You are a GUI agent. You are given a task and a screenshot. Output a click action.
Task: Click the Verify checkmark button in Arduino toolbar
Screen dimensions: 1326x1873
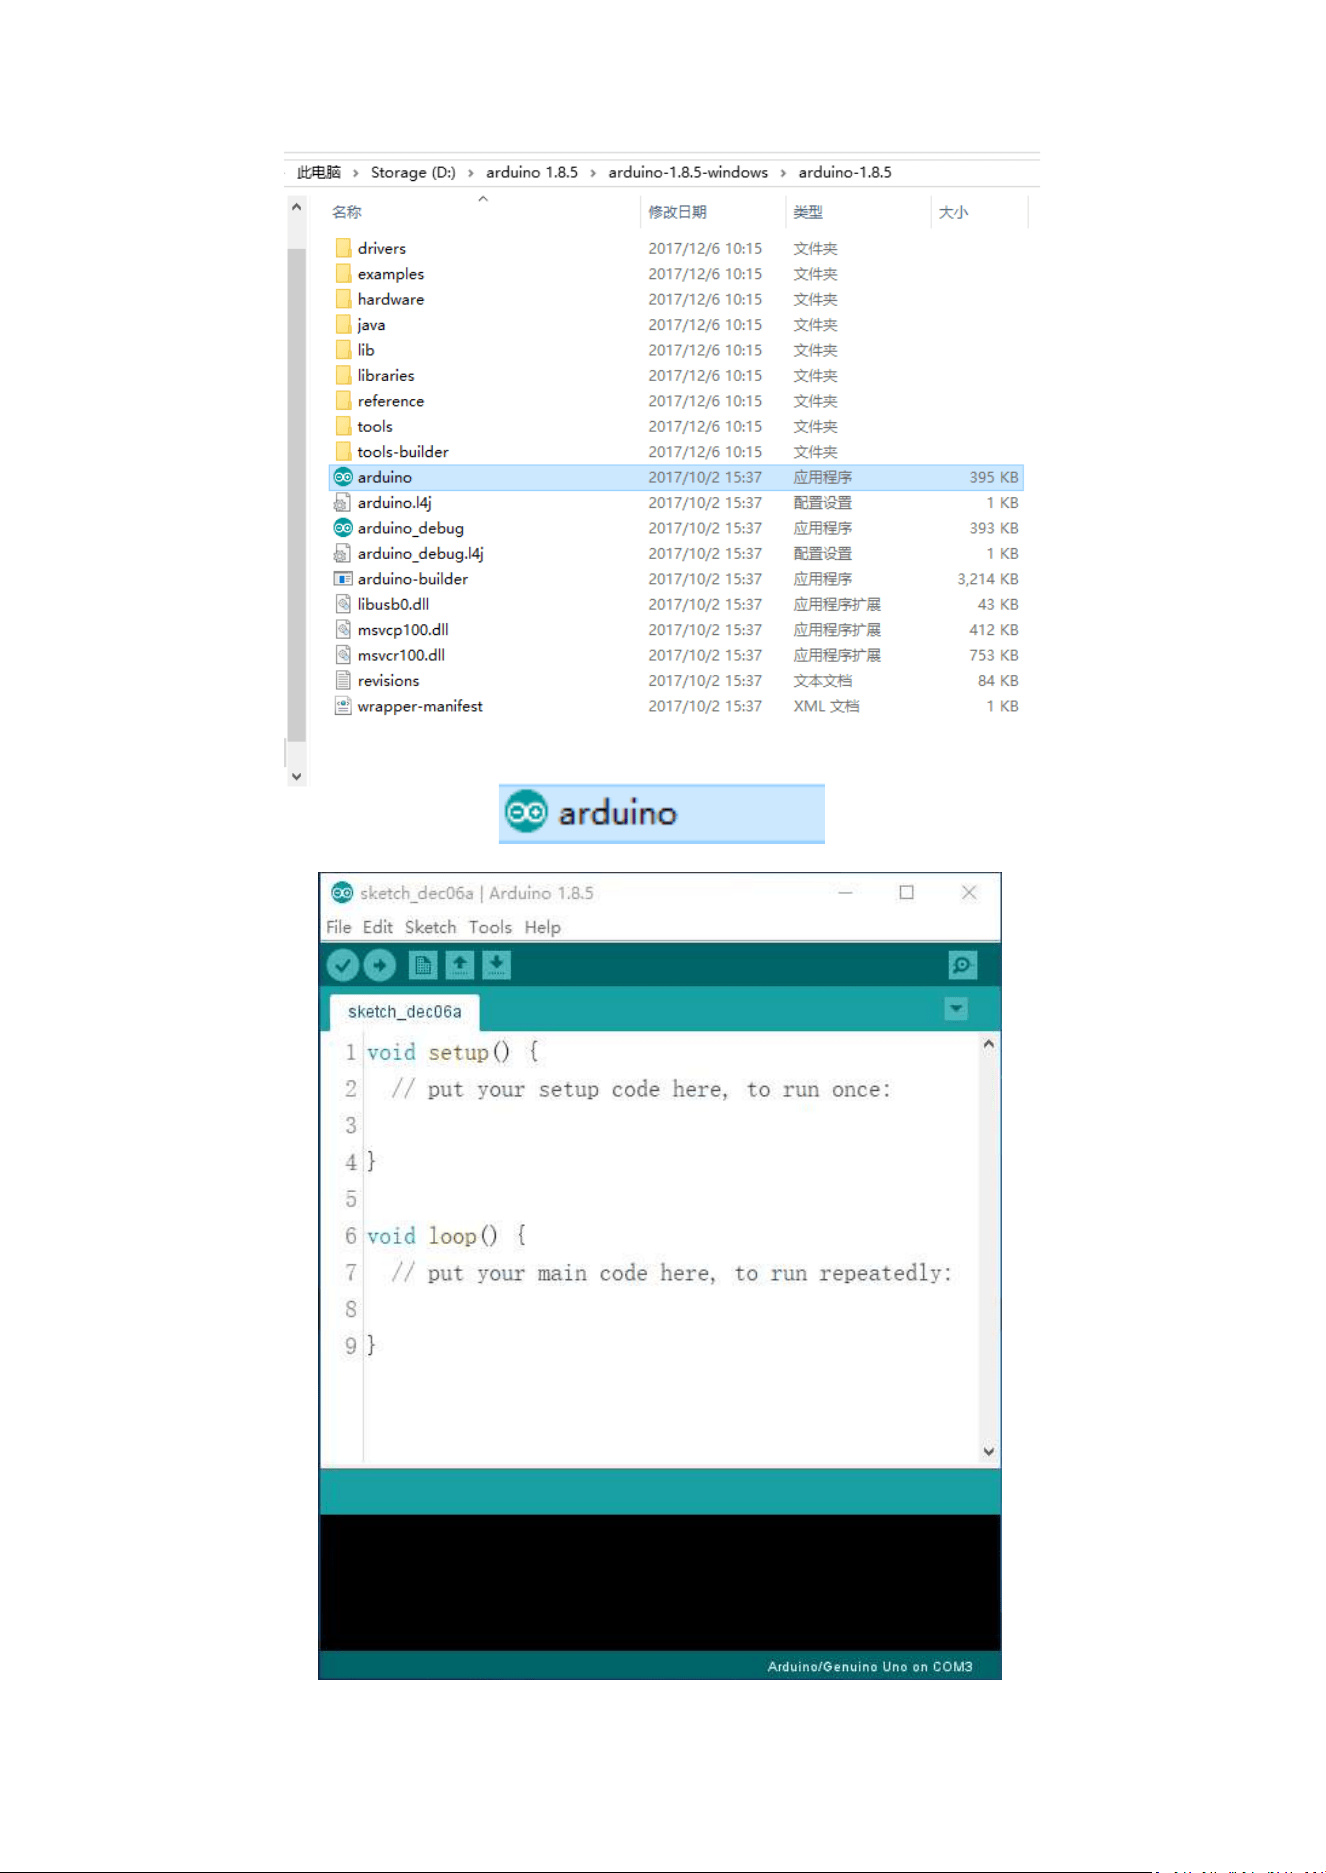(x=342, y=965)
